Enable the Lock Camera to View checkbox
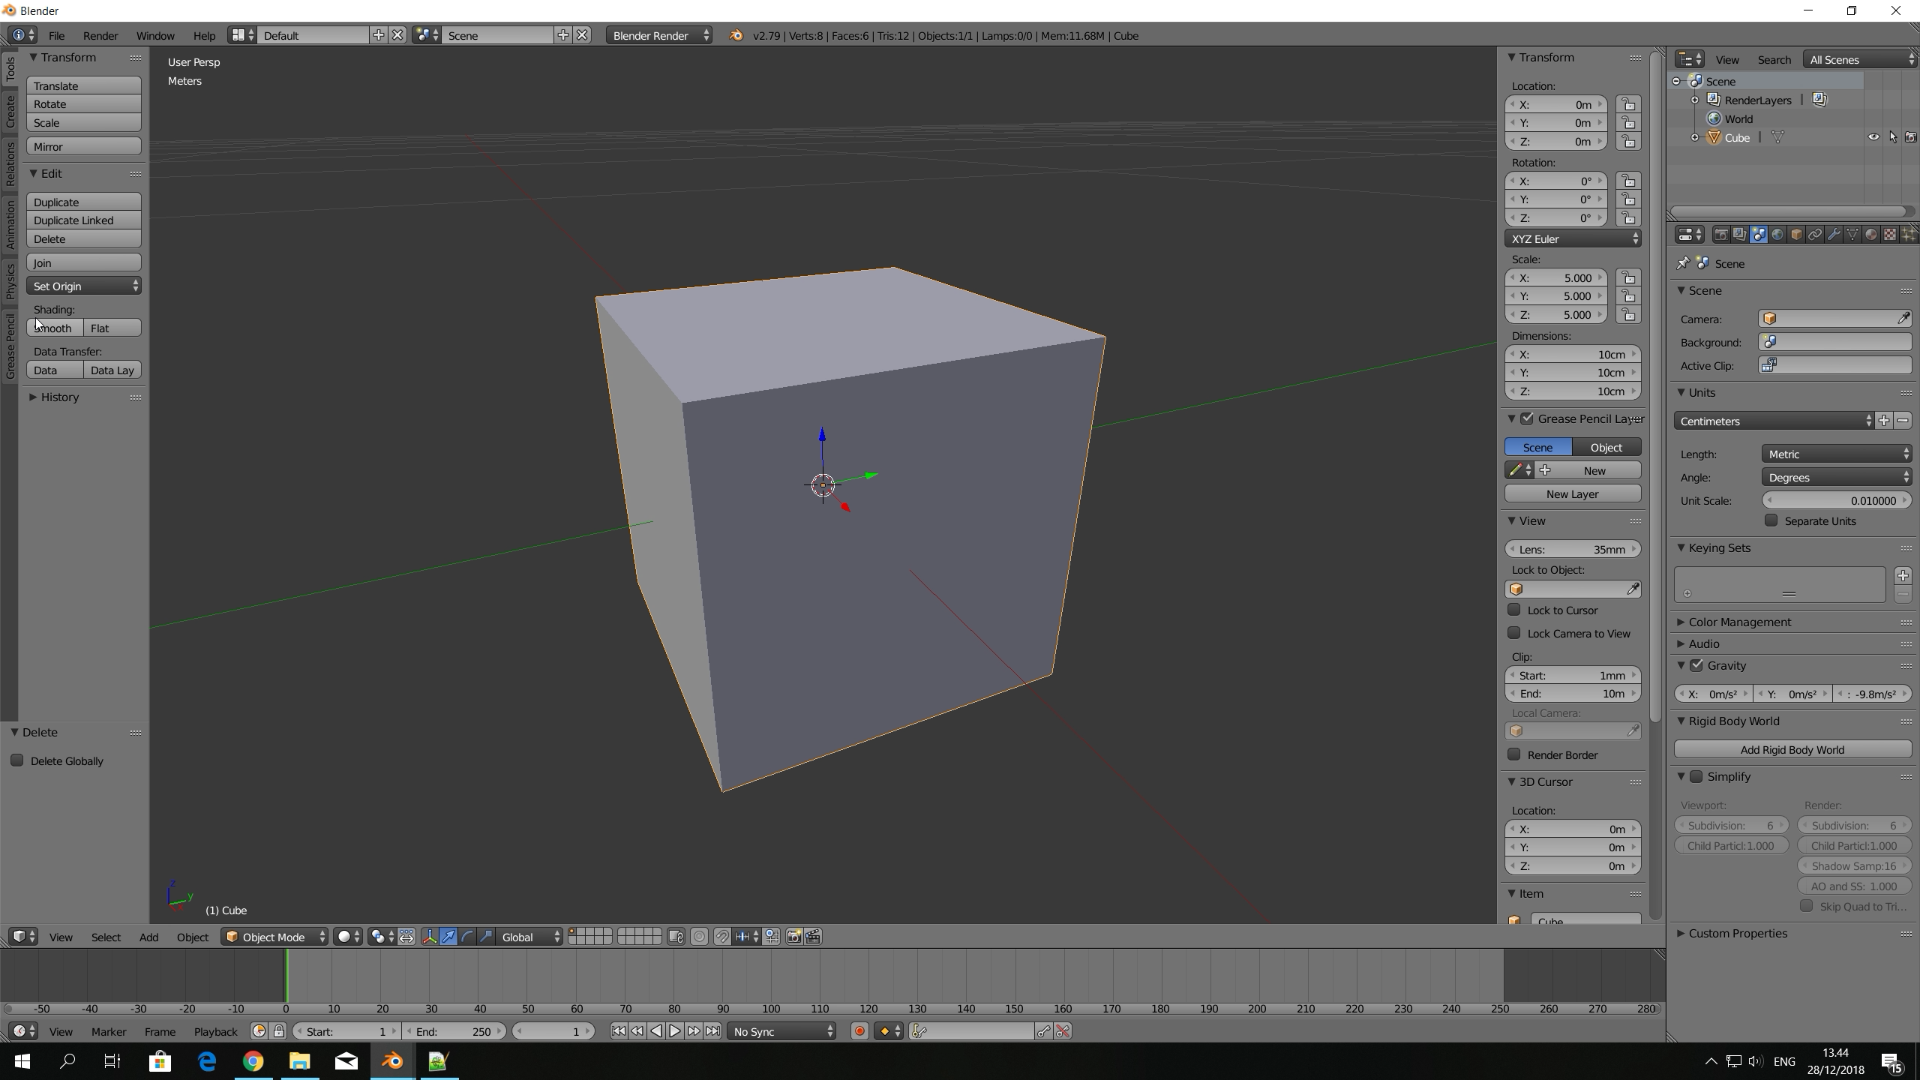The height and width of the screenshot is (1080, 1920). point(1514,633)
